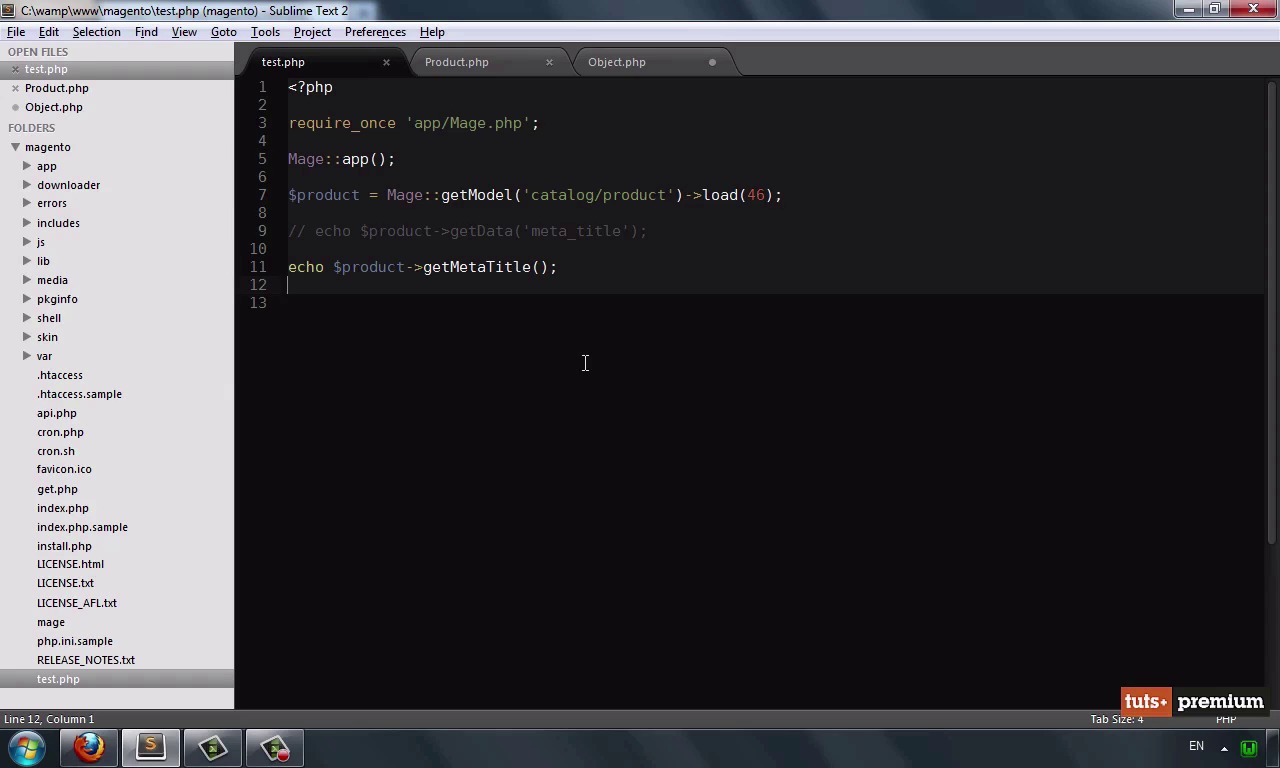Open the Edit menu
1280x768 pixels.
[x=48, y=32]
